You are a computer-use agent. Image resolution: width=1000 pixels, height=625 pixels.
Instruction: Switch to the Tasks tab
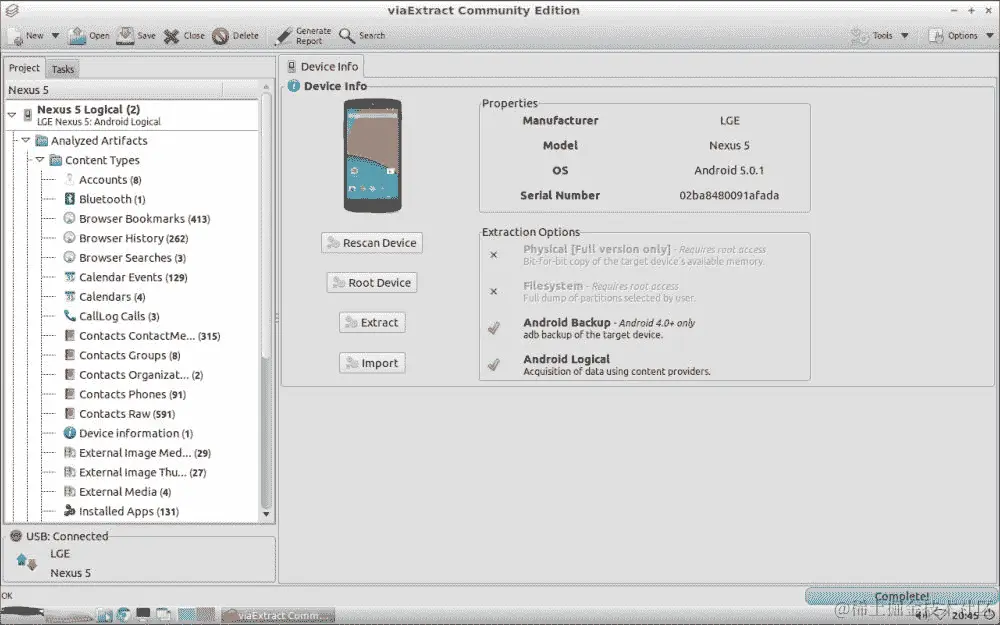coord(62,69)
